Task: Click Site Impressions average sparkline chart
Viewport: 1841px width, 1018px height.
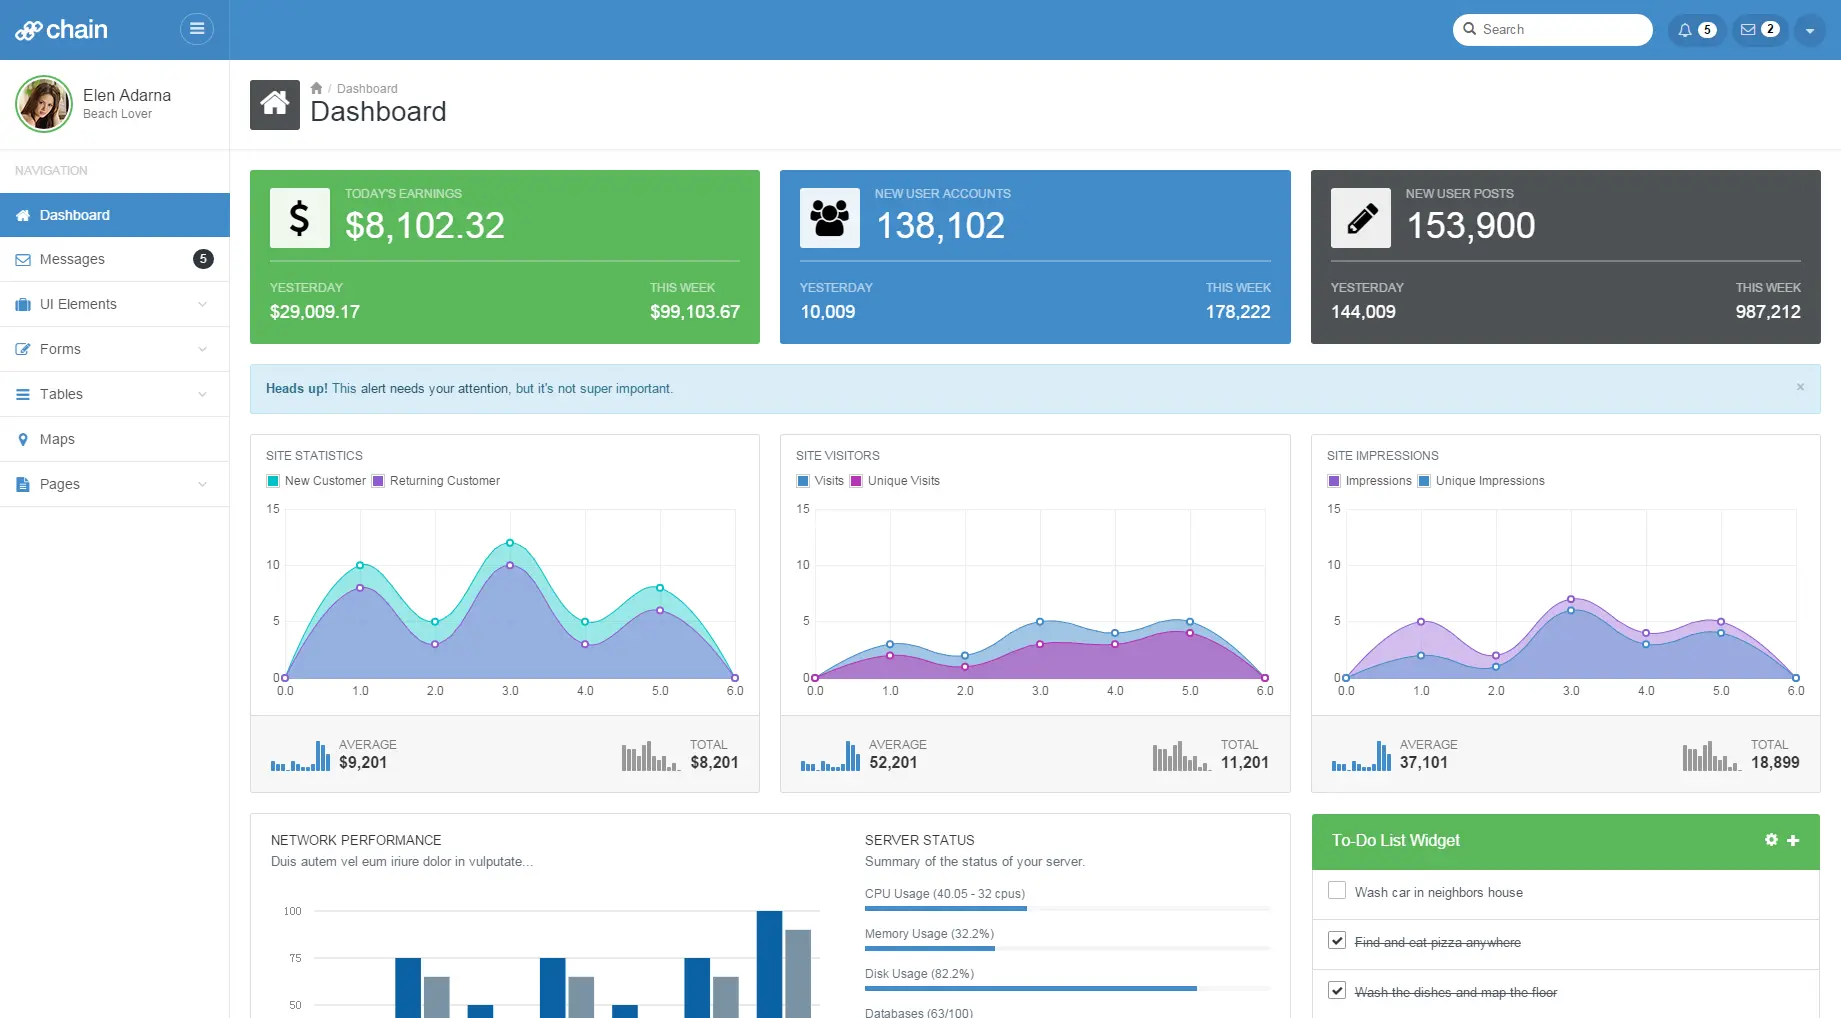Action: click(1361, 756)
